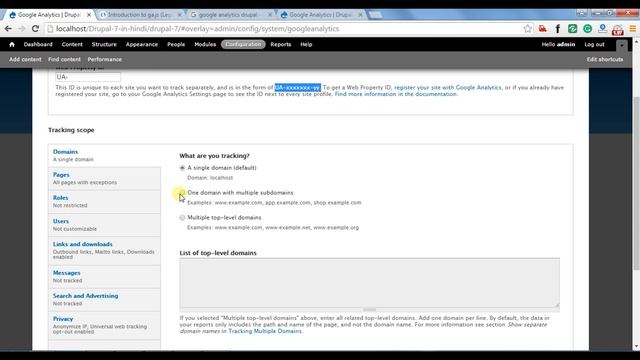Click the Performance shortcut
The width and height of the screenshot is (640, 360).
(104, 59)
